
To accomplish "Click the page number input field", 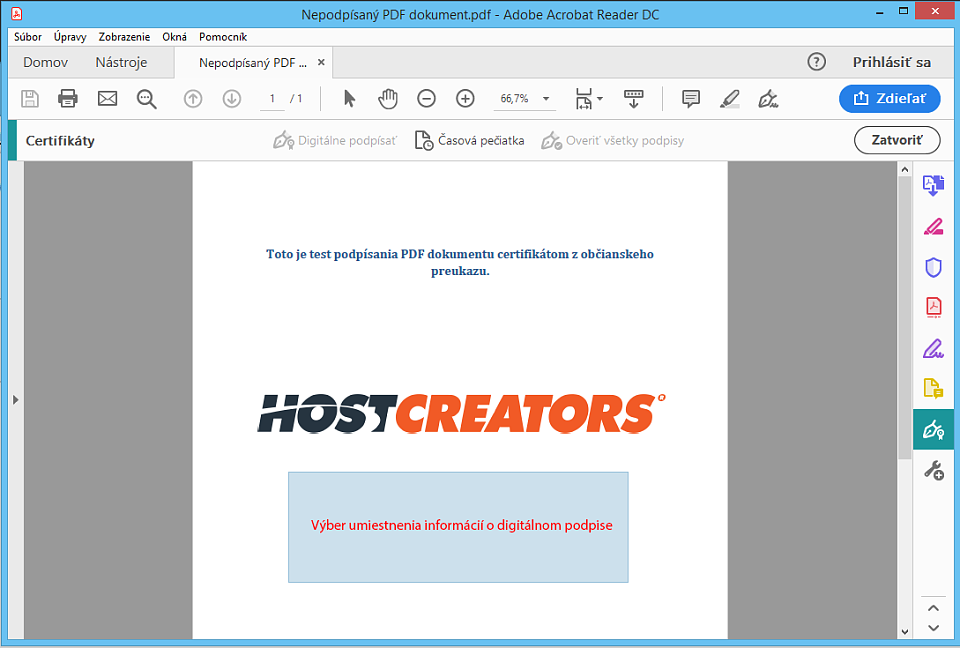I will (272, 99).
